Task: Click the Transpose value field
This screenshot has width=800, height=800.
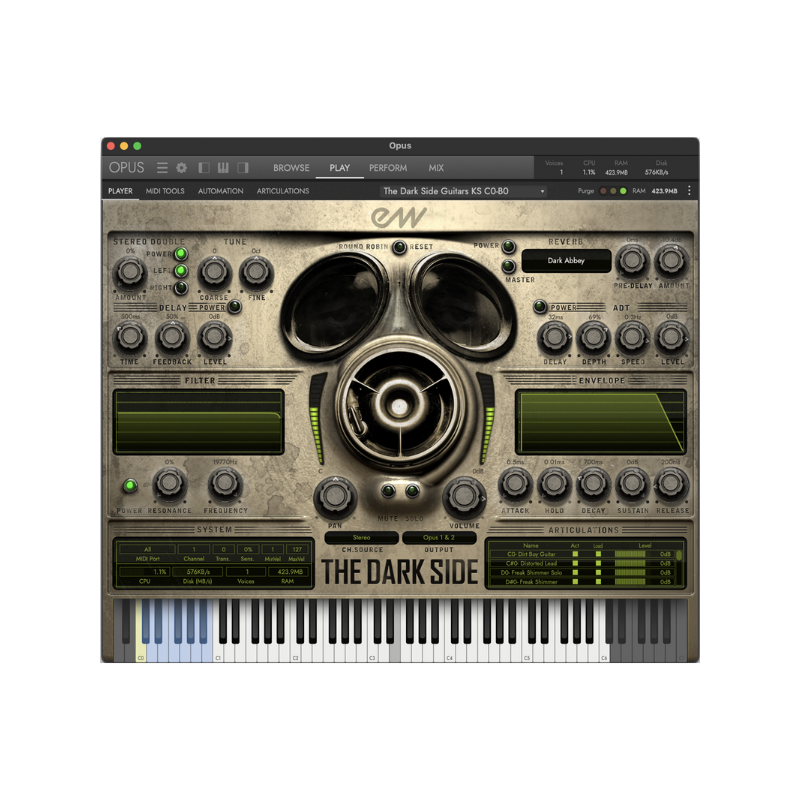Action: pyautogui.click(x=223, y=549)
